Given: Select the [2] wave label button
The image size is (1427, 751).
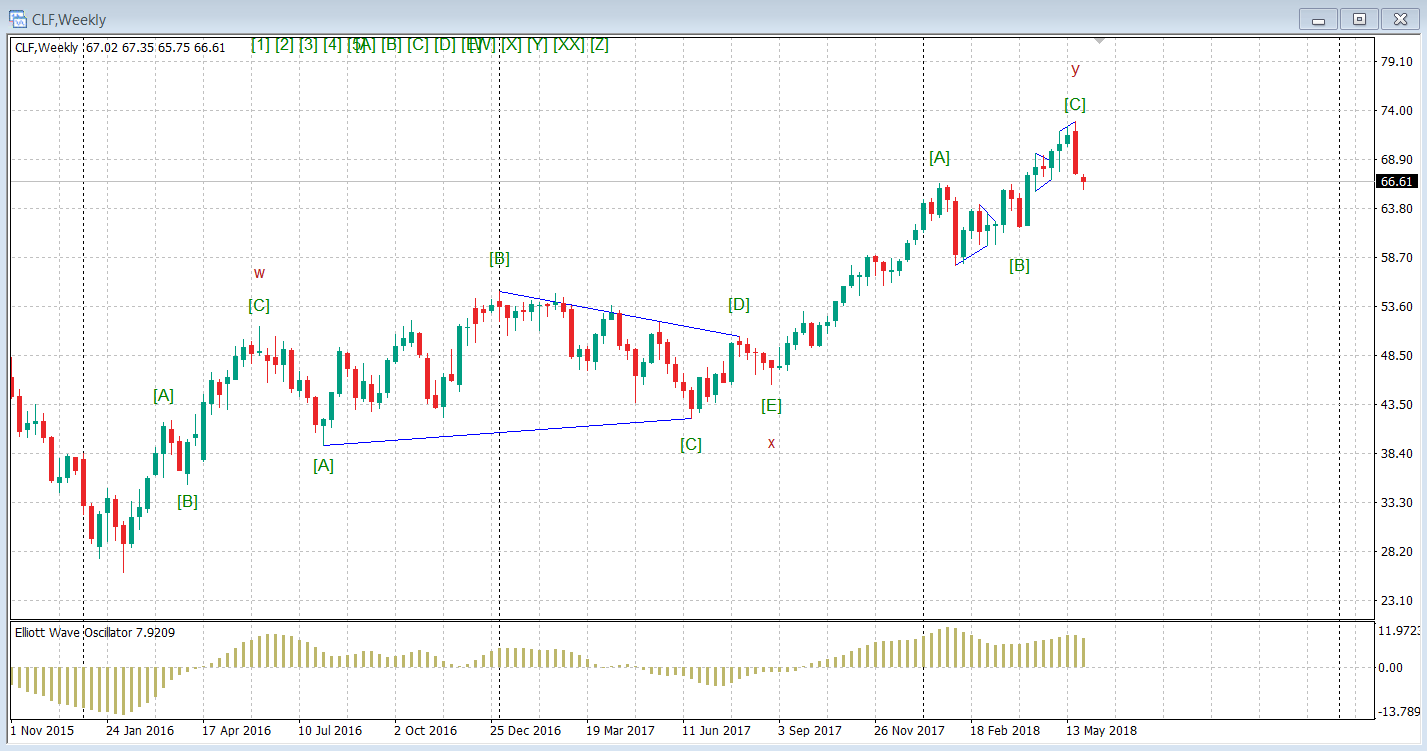Looking at the screenshot, I should click(285, 45).
